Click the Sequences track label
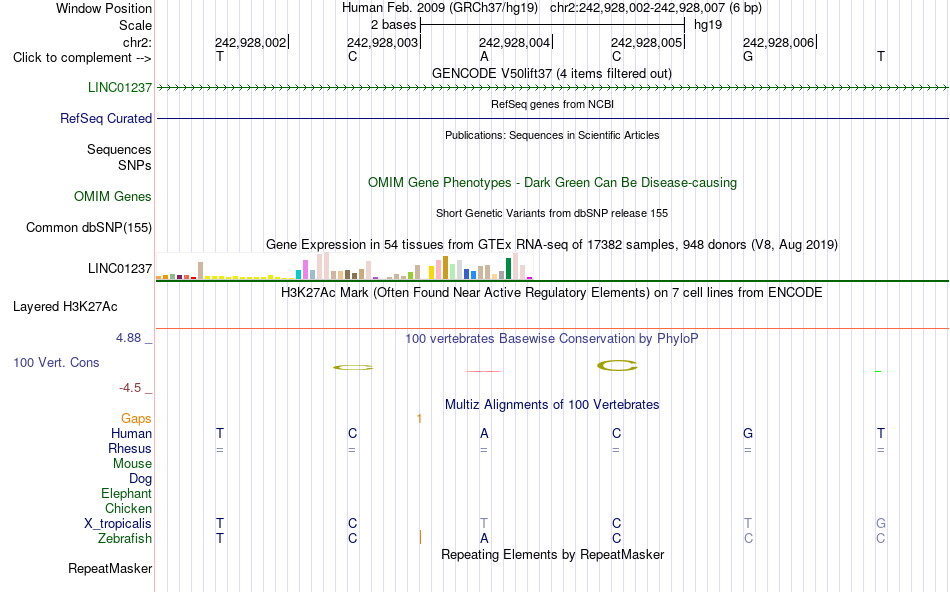This screenshot has height=592, width=950. tap(119, 149)
